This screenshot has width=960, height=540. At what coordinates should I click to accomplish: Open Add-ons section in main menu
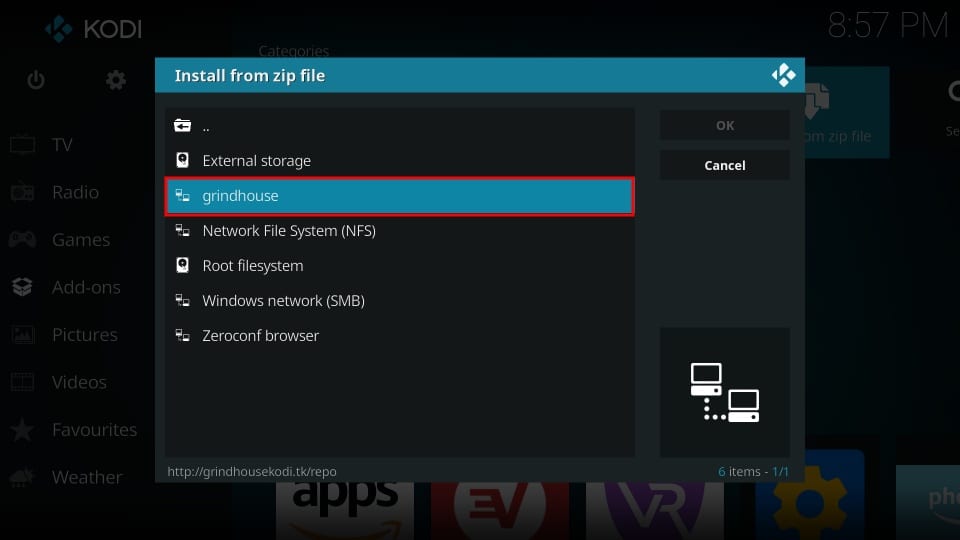click(x=86, y=287)
